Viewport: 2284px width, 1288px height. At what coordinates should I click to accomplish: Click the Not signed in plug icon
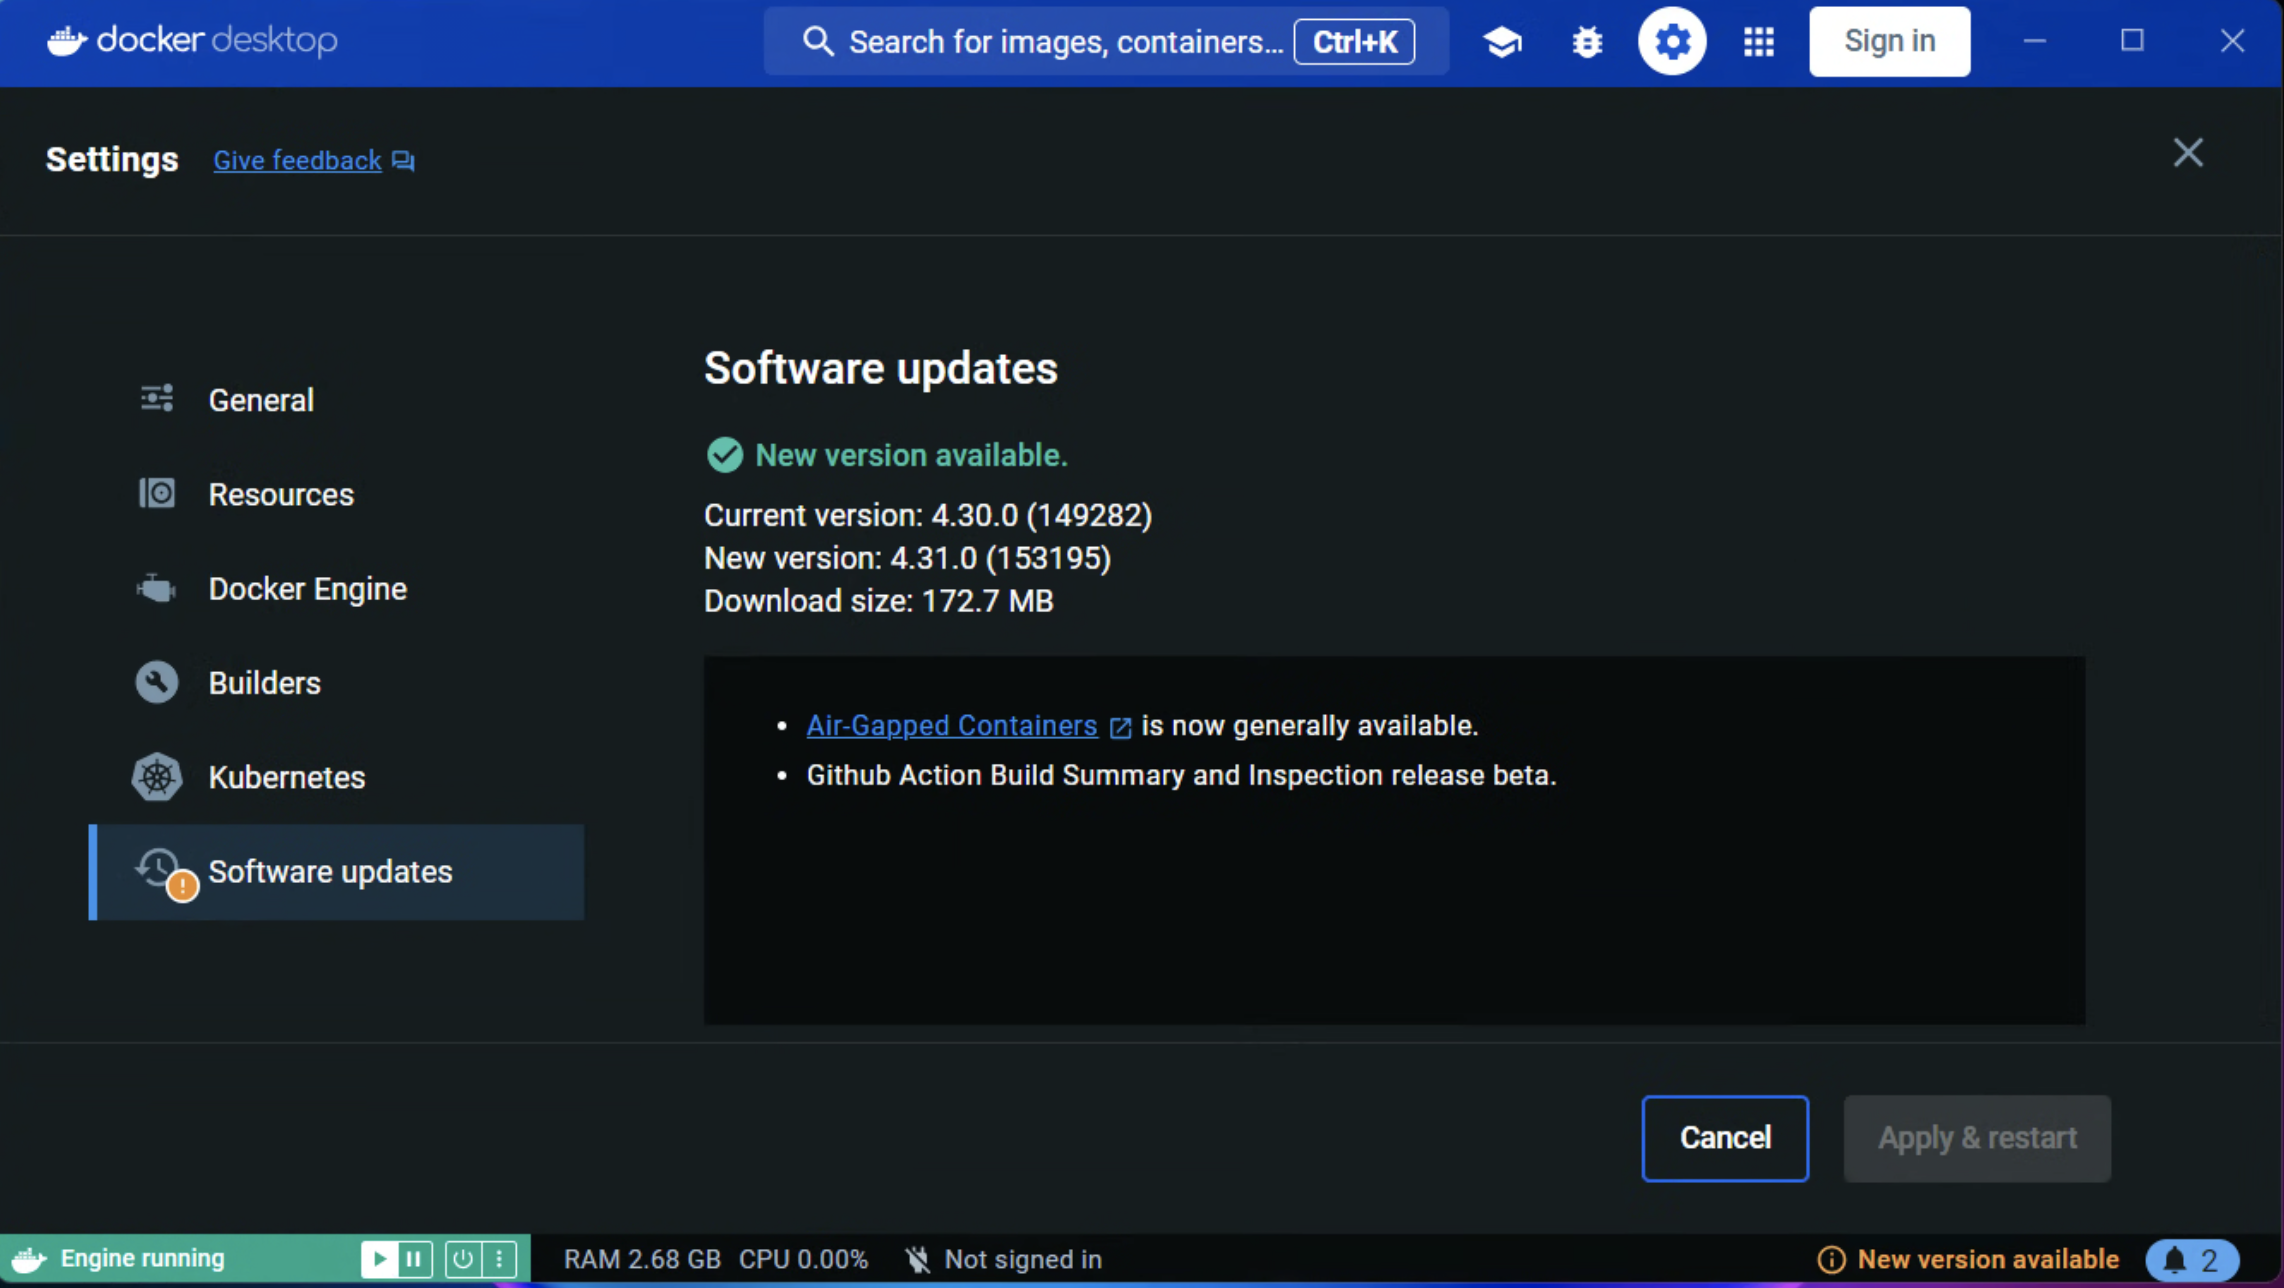pyautogui.click(x=918, y=1259)
